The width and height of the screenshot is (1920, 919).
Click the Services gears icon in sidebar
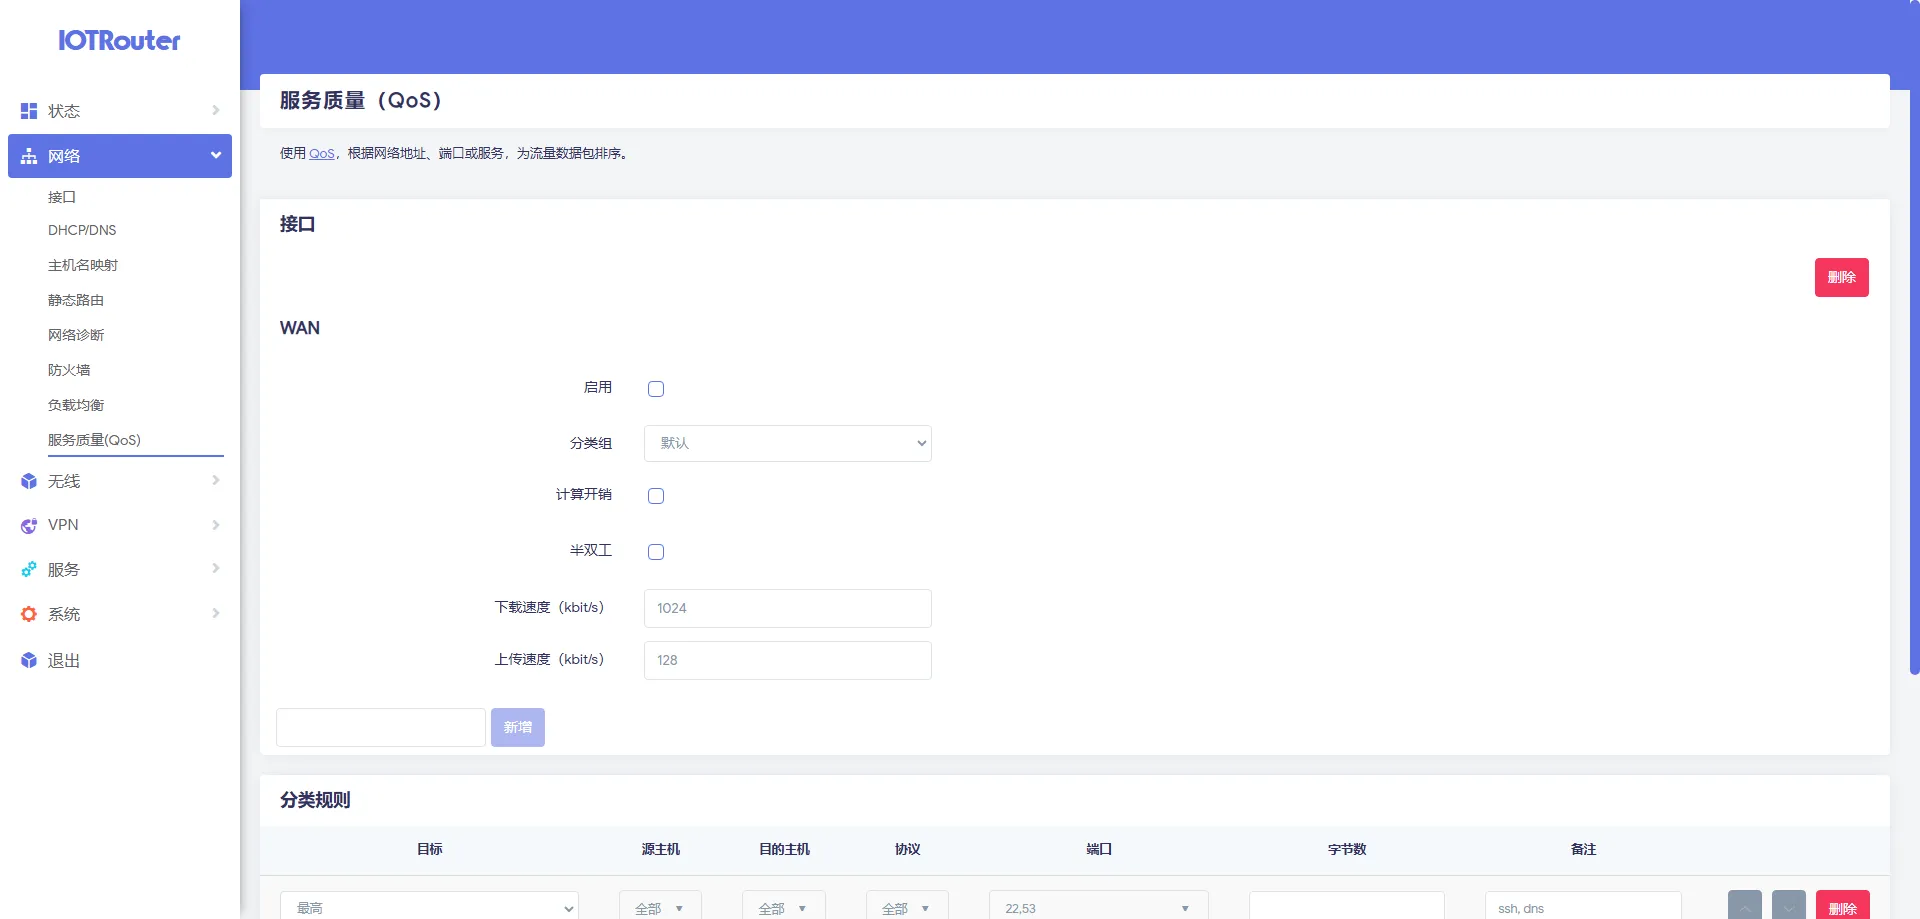29,570
